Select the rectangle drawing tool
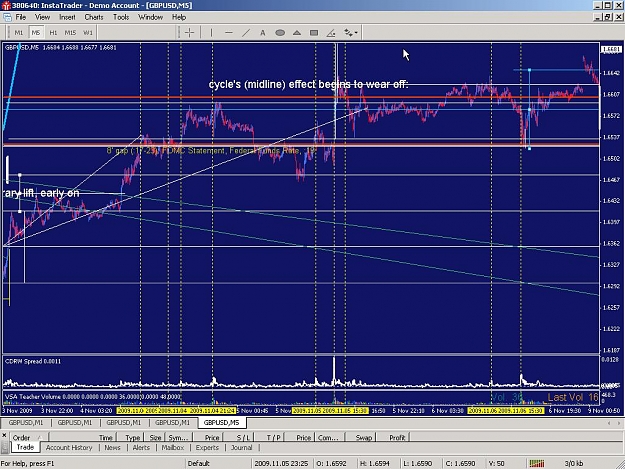 [x=314, y=33]
